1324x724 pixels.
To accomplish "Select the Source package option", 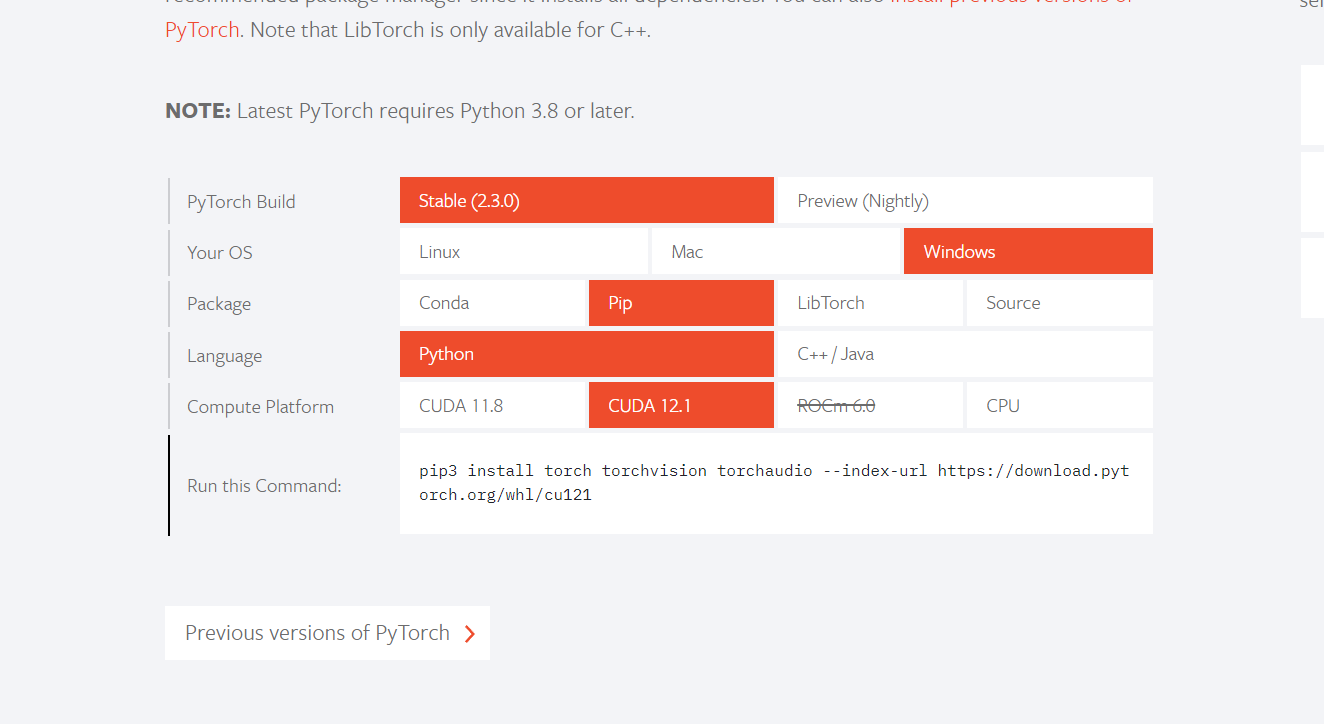I will [x=1060, y=303].
